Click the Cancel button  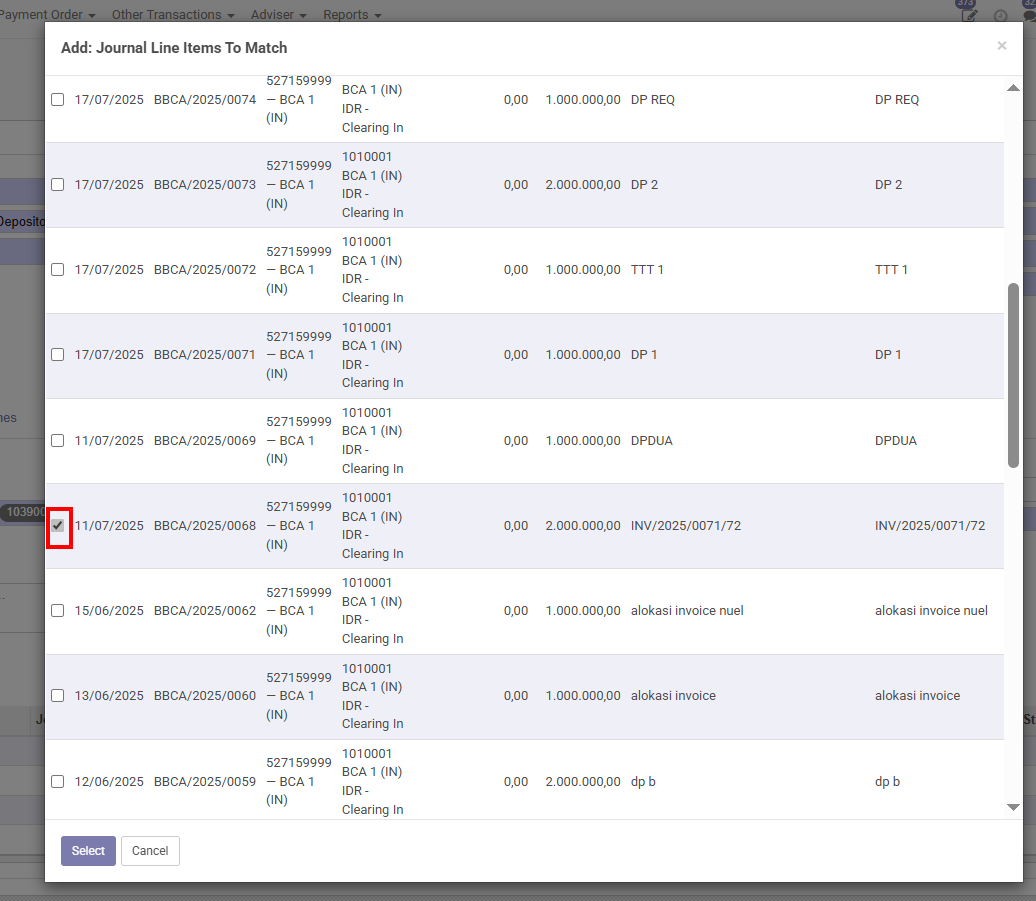pos(150,851)
